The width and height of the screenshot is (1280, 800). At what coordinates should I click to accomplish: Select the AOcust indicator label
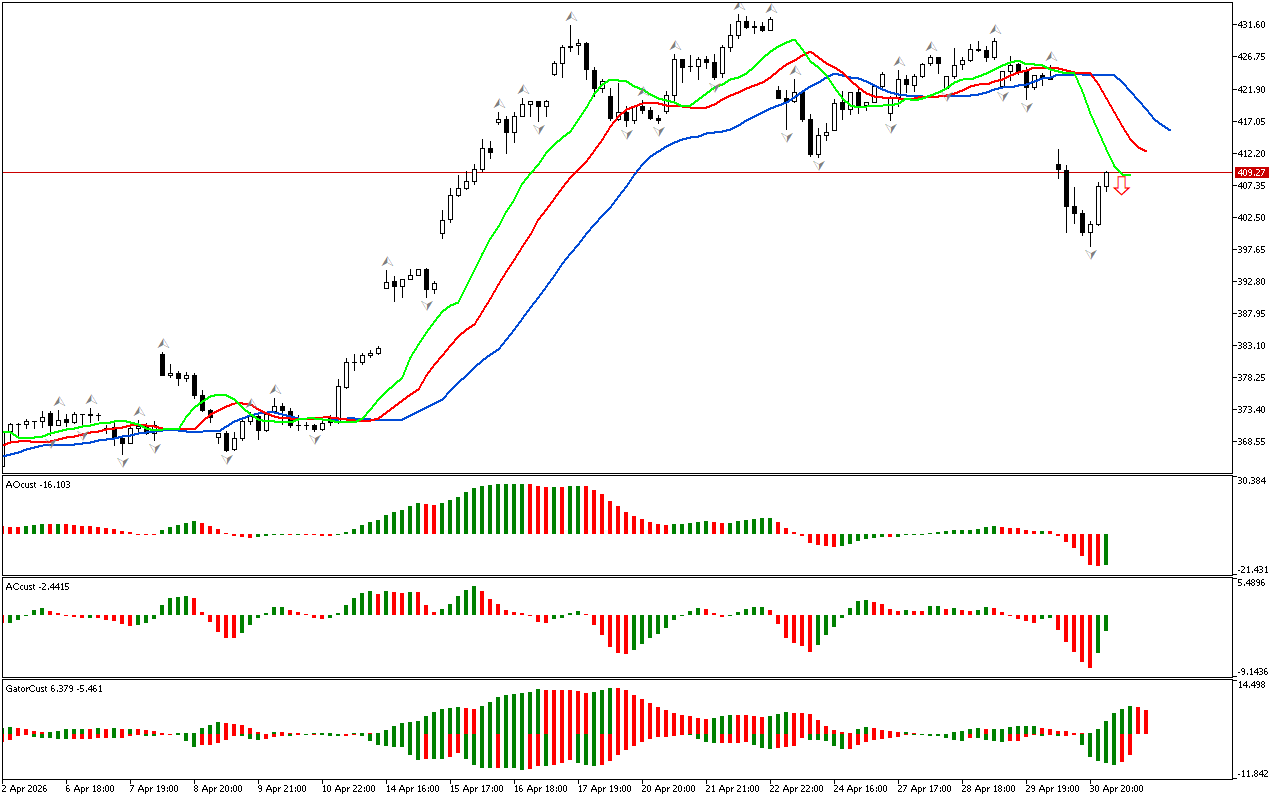[x=39, y=484]
